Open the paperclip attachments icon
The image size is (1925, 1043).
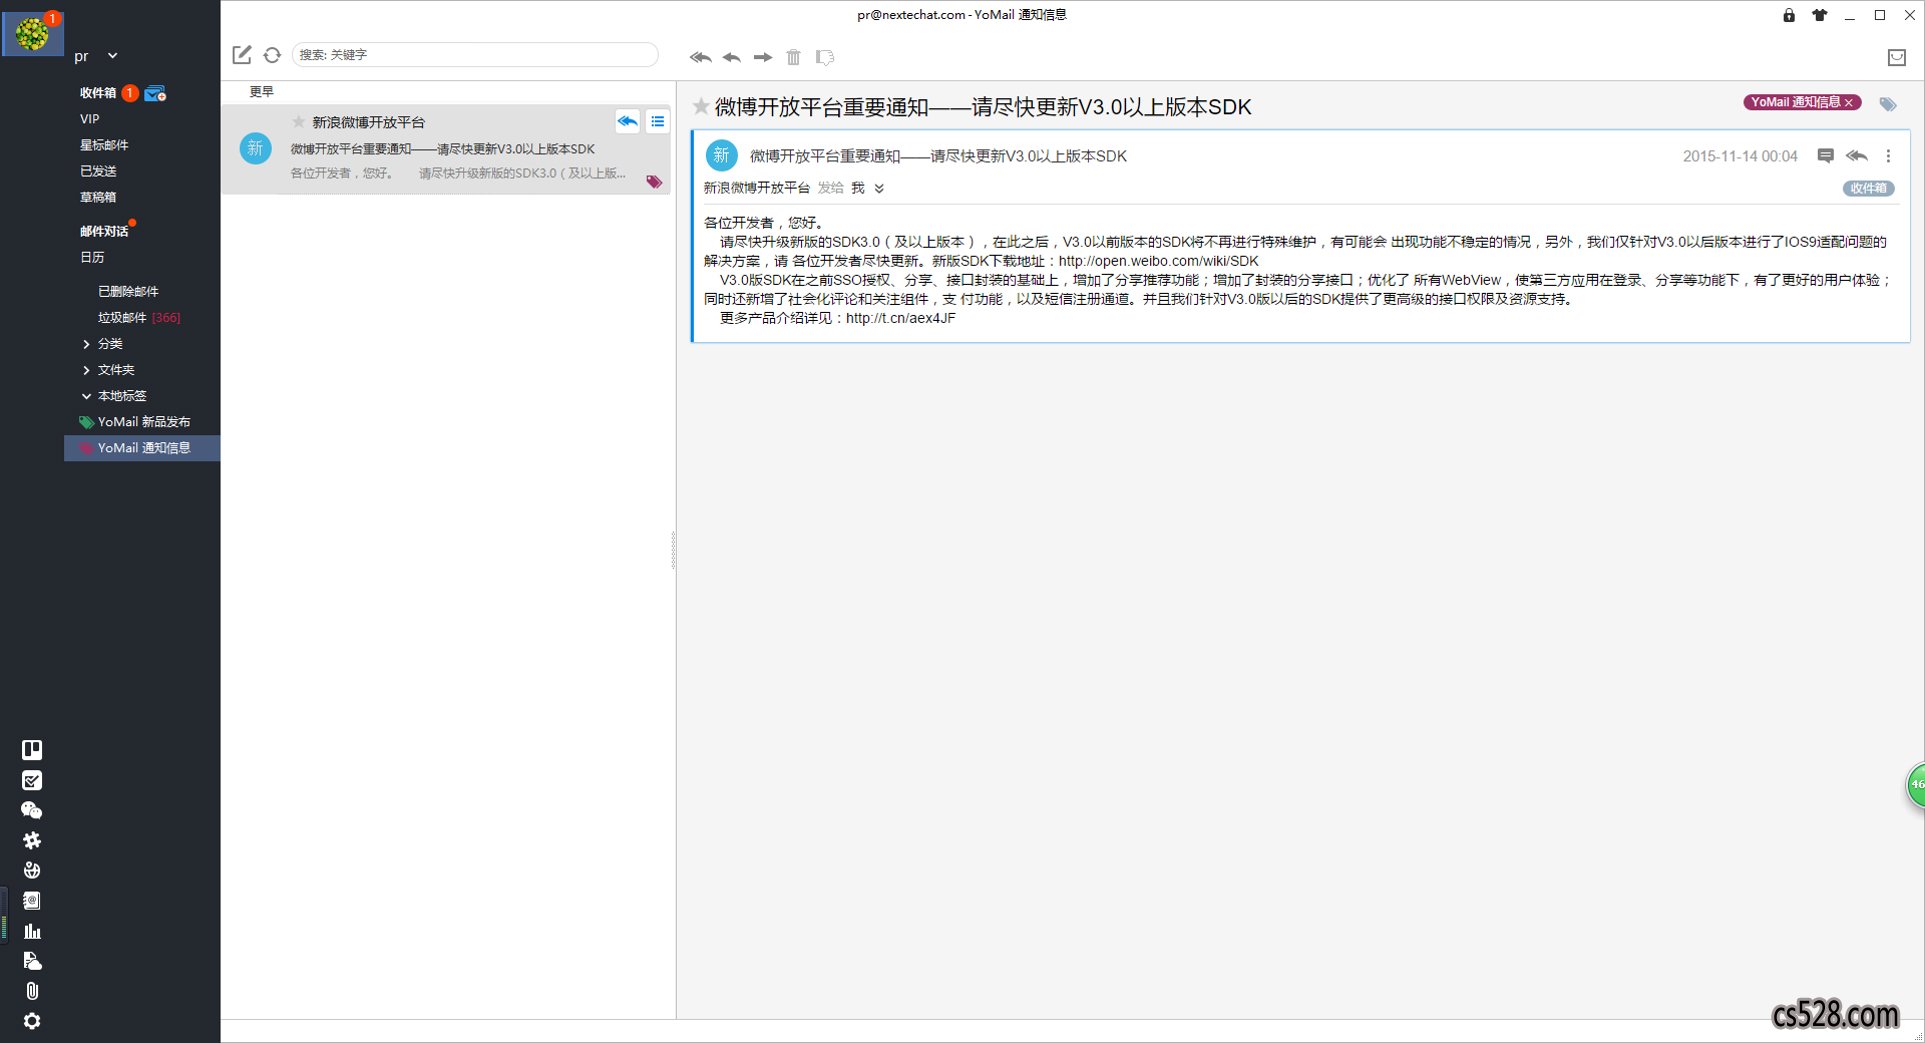(x=32, y=991)
